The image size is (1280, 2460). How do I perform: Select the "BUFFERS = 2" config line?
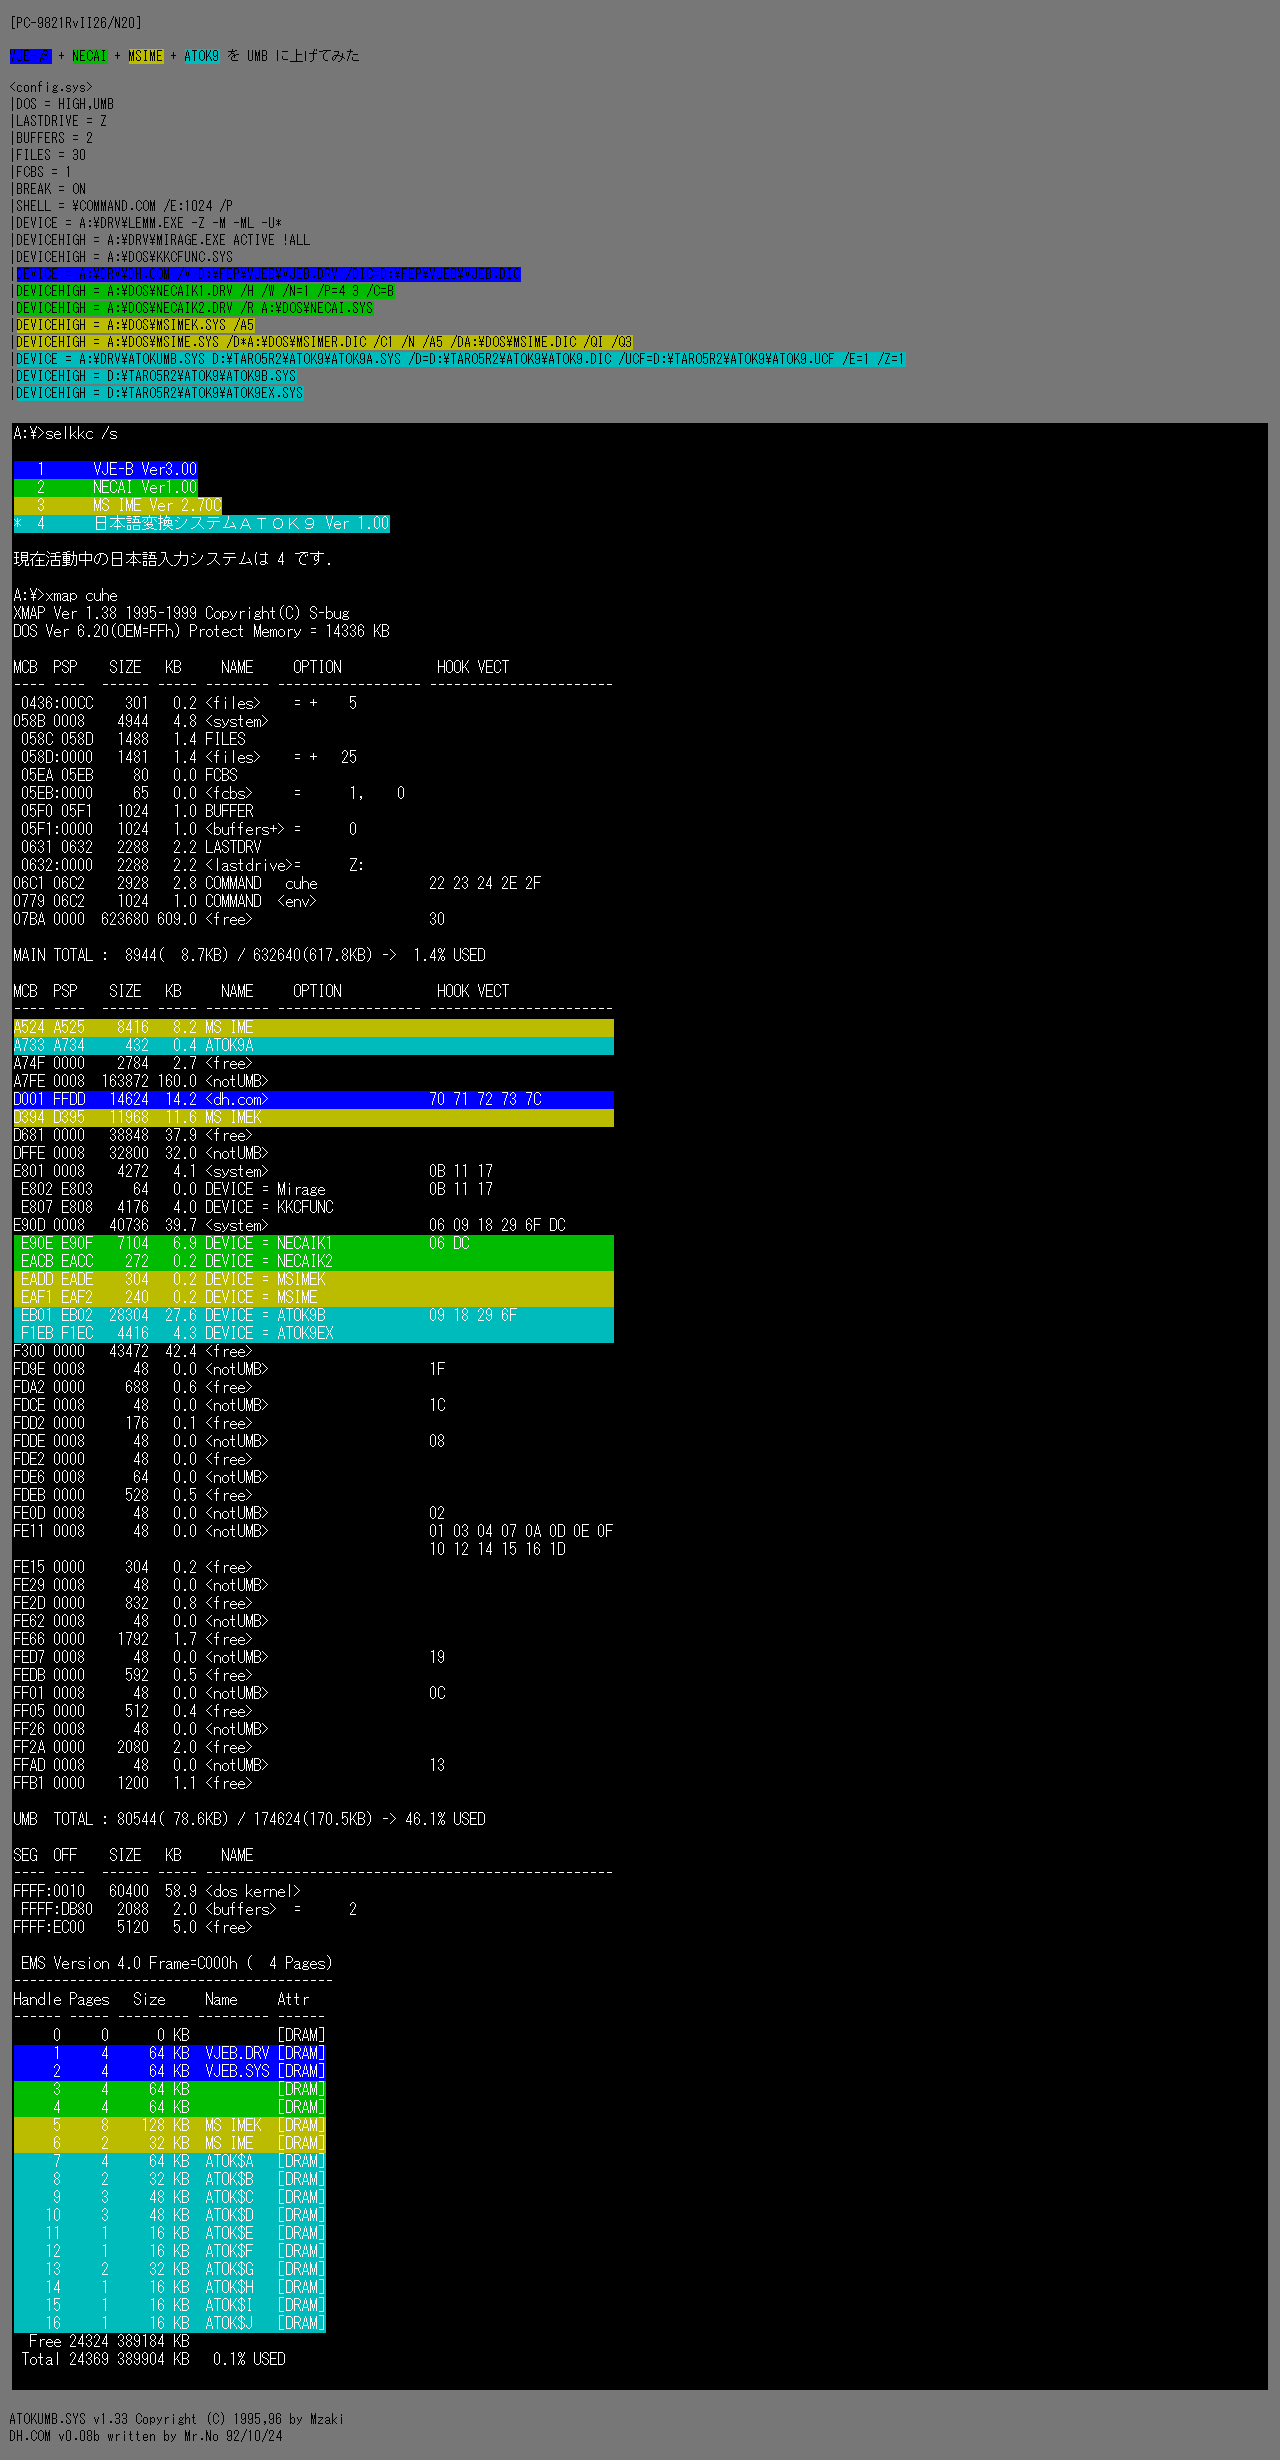pos(52,138)
